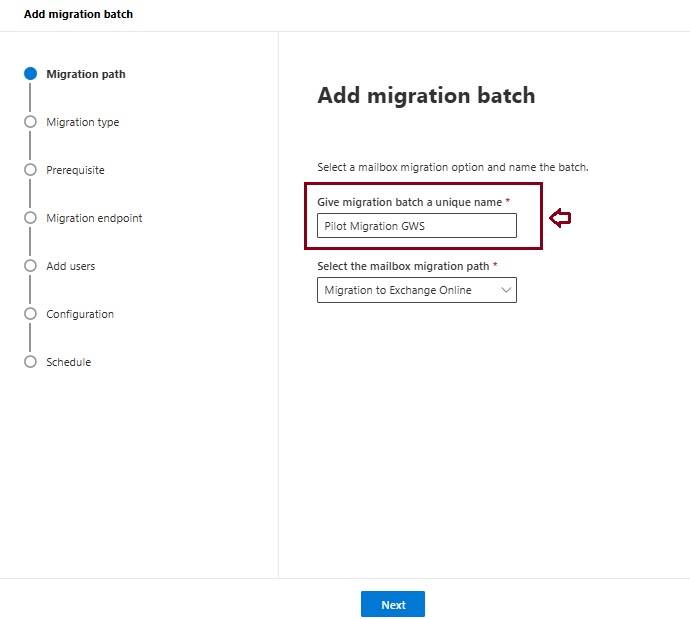Image resolution: width=690 pixels, height=619 pixels.
Task: Open the Prerequisite step label
Action: [75, 170]
